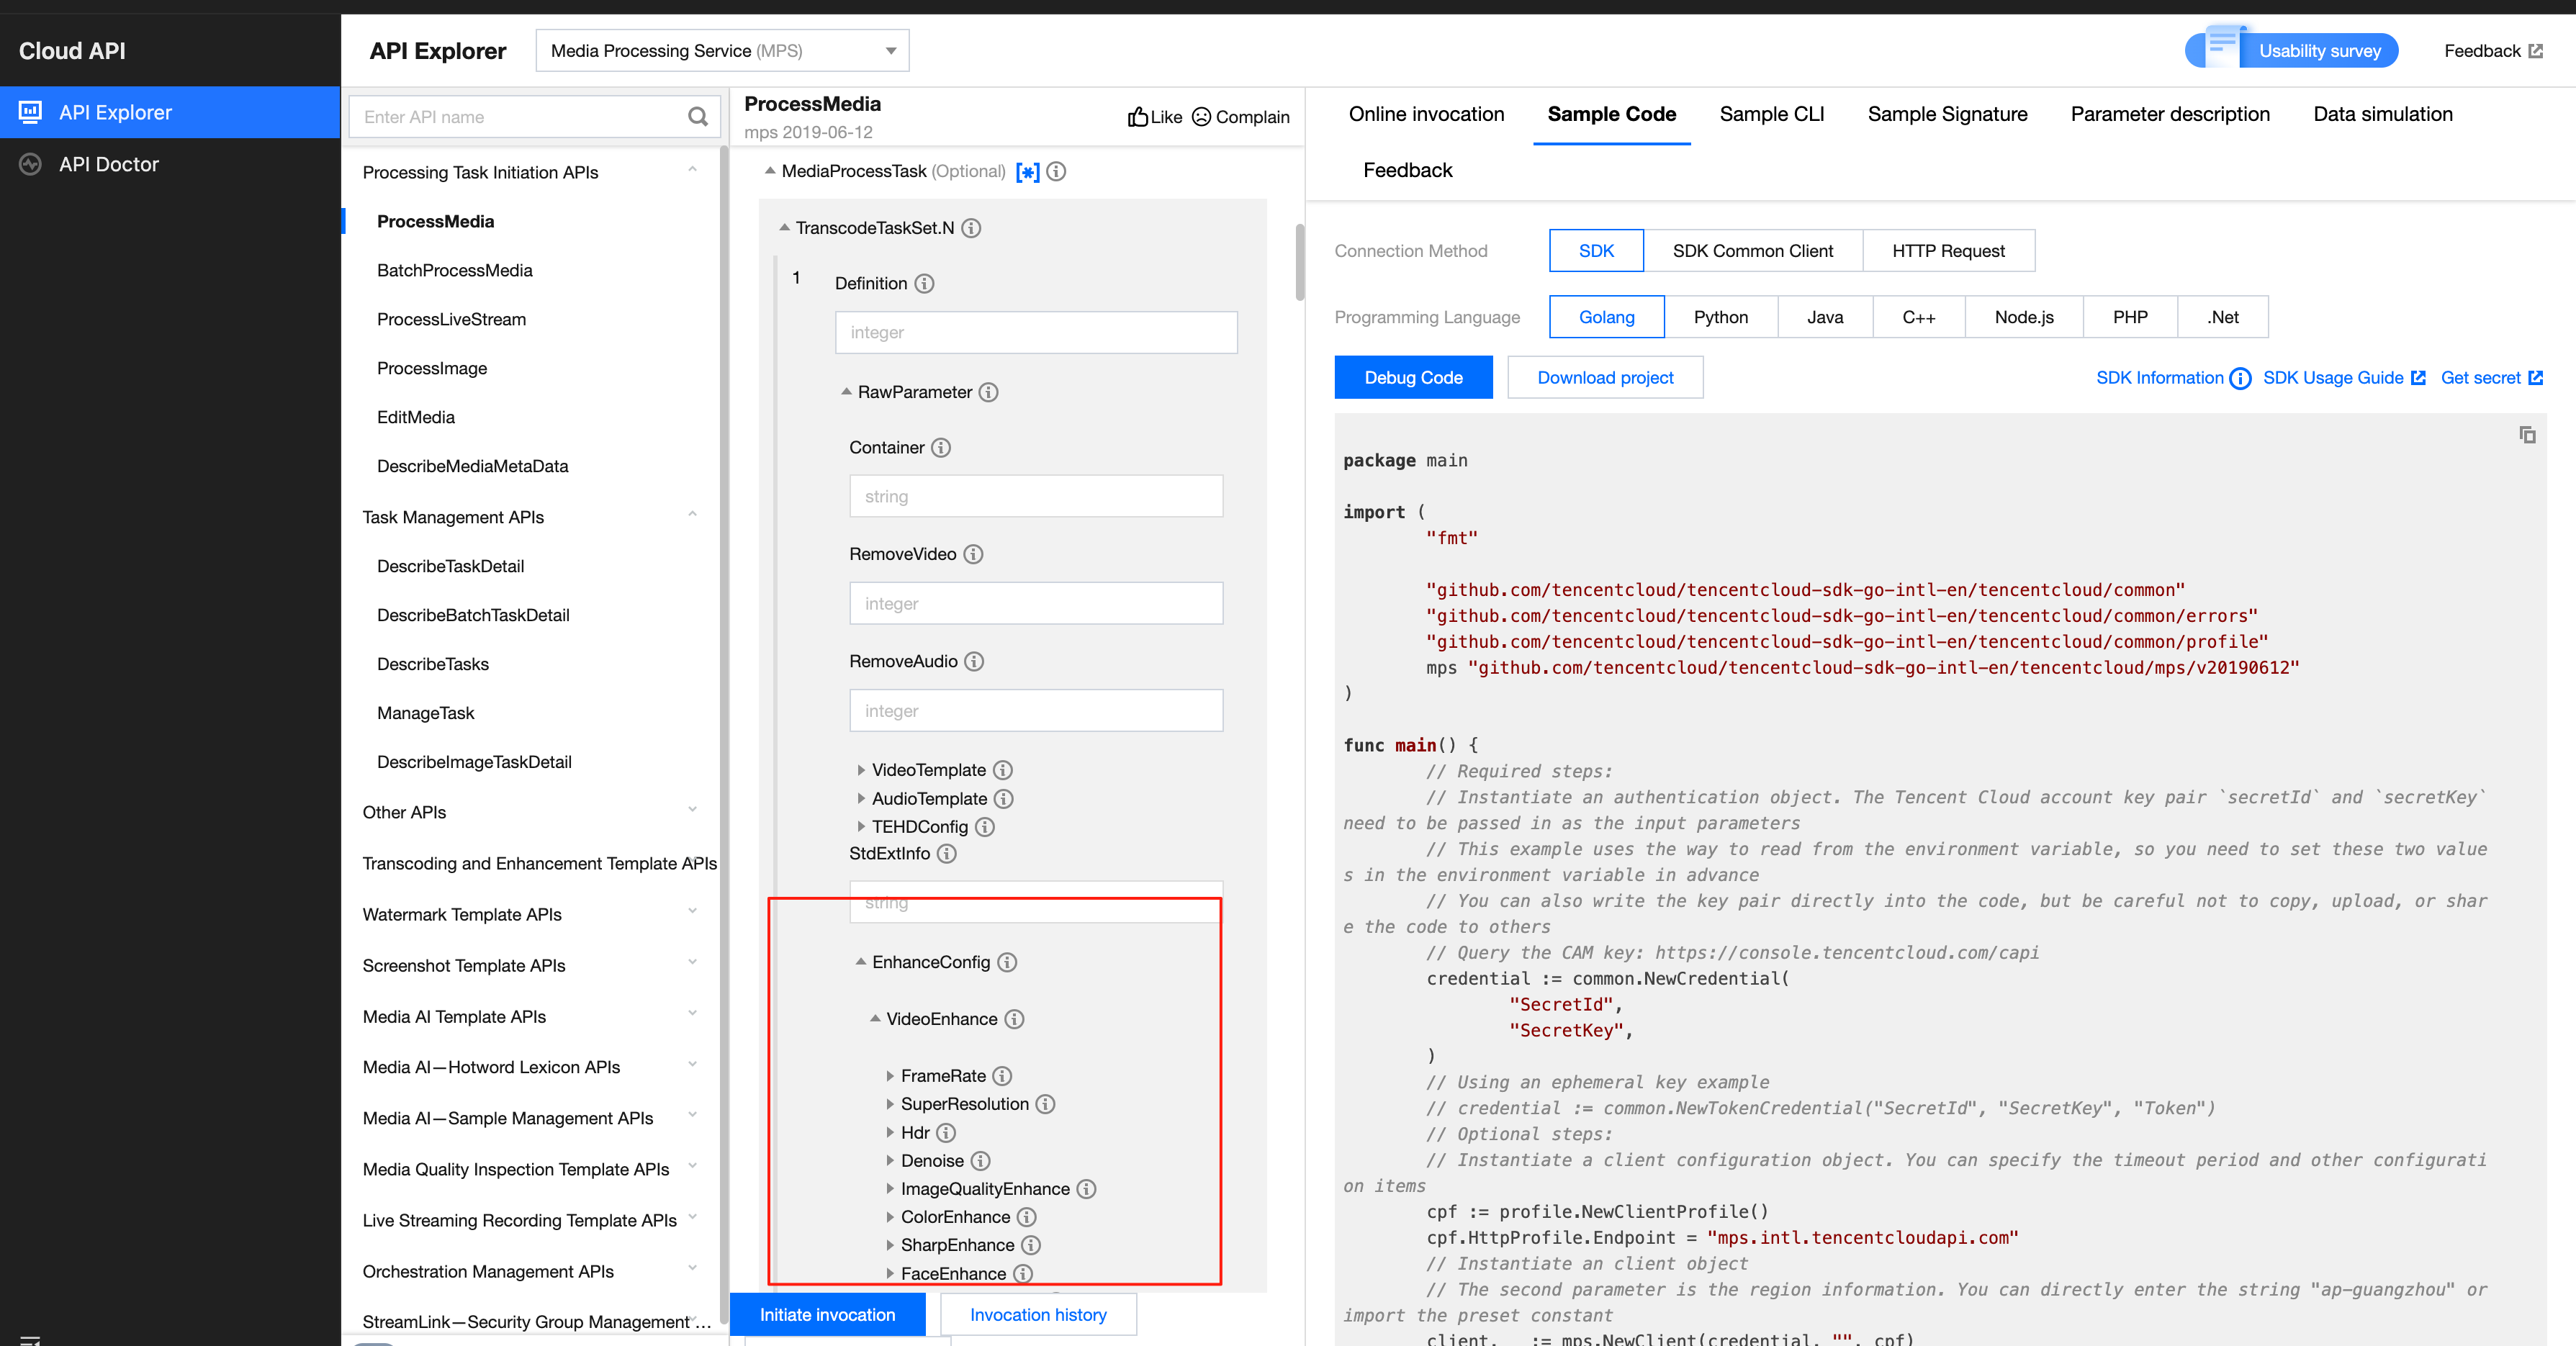The height and width of the screenshot is (1346, 2576).
Task: Expand the VideoTemplate parameter
Action: pos(861,770)
